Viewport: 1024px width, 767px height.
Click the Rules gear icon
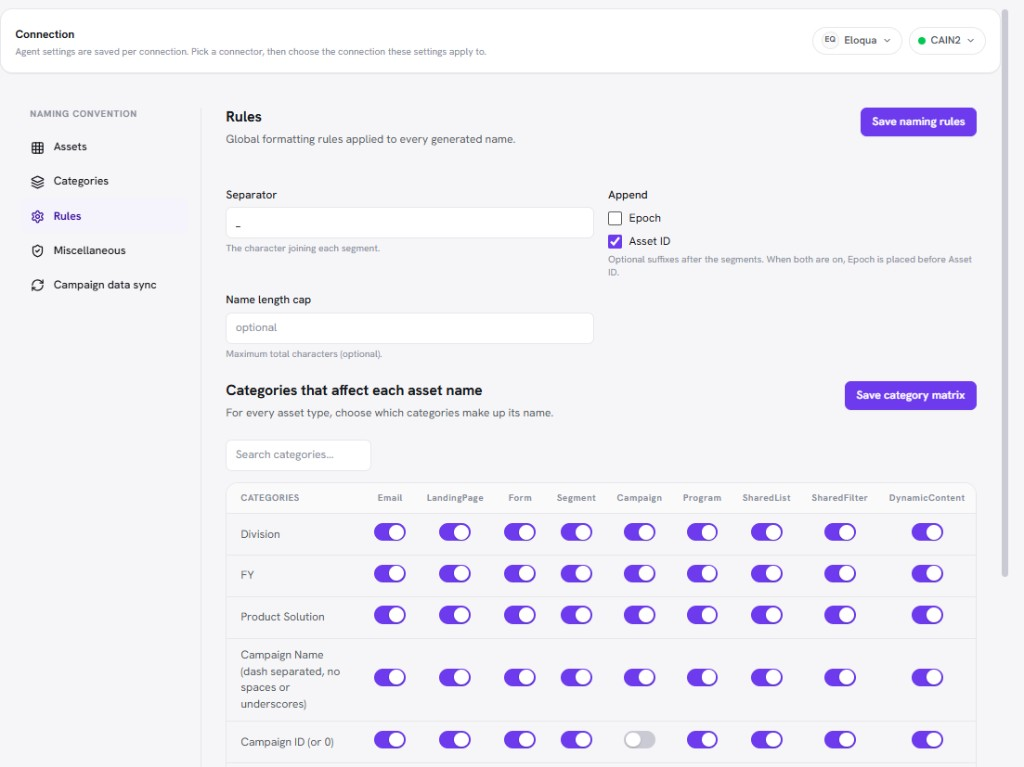(x=37, y=216)
